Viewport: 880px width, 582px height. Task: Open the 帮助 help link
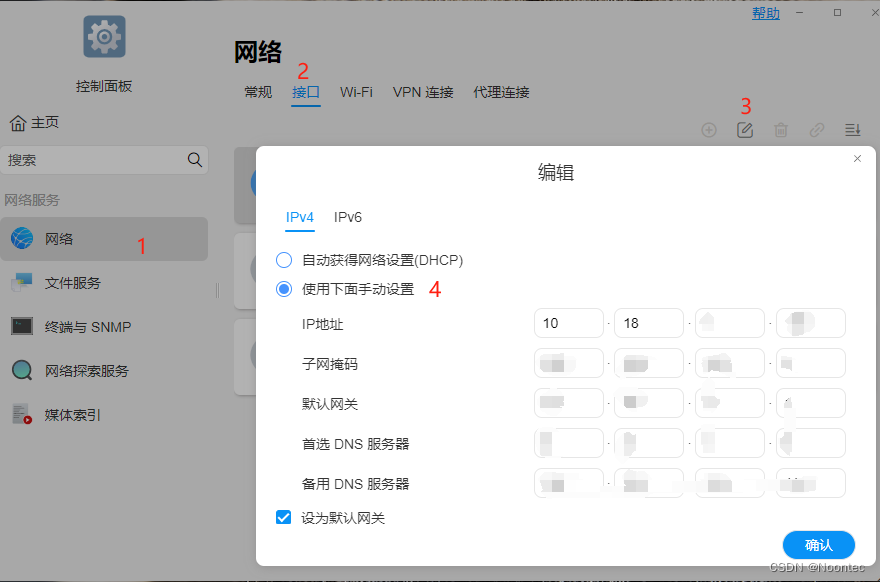765,13
